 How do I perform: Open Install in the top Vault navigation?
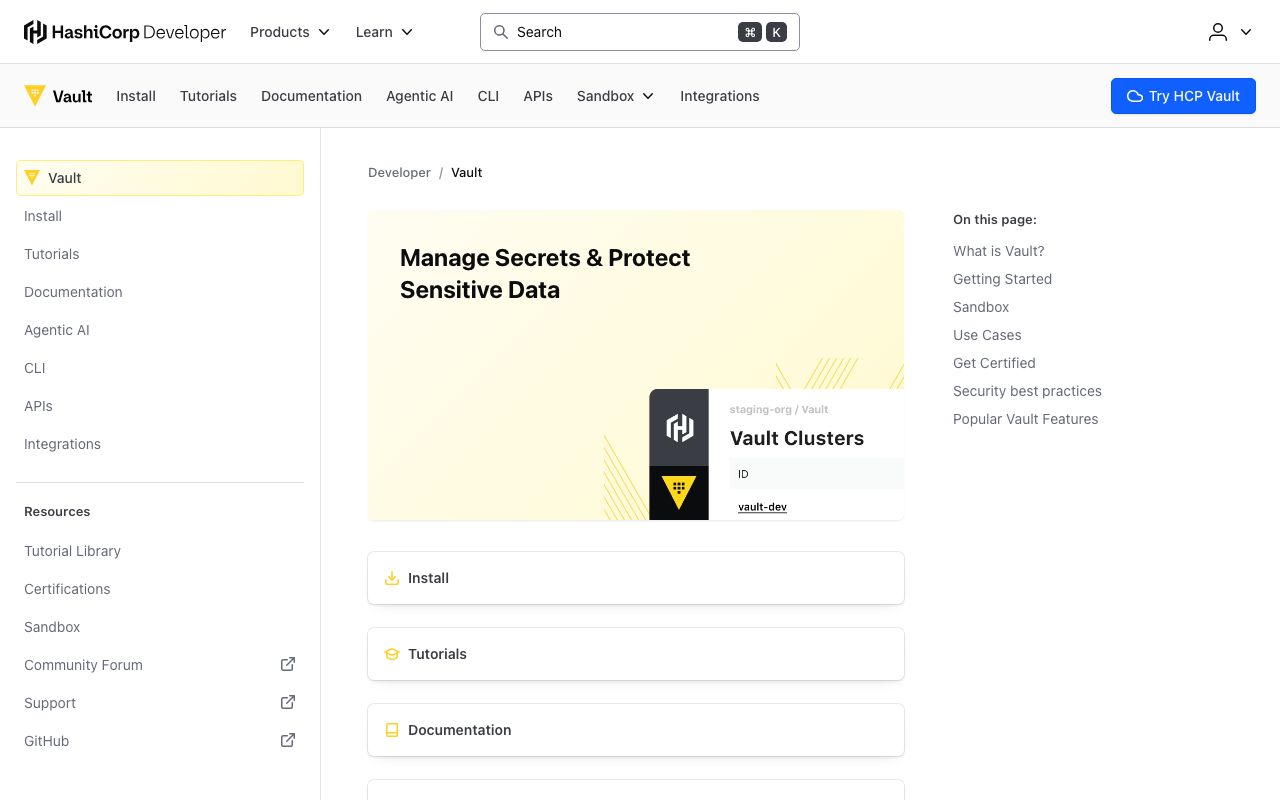pyautogui.click(x=136, y=96)
